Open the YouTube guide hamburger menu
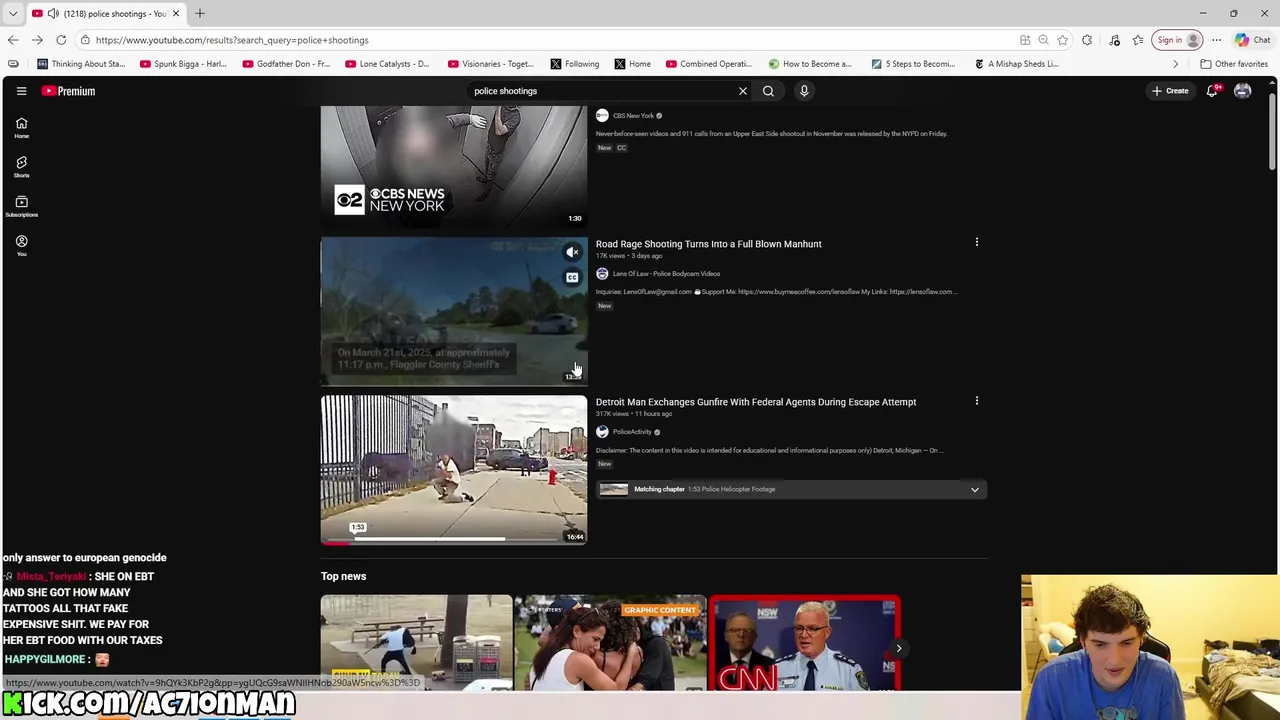Viewport: 1280px width, 720px height. tap(21, 91)
